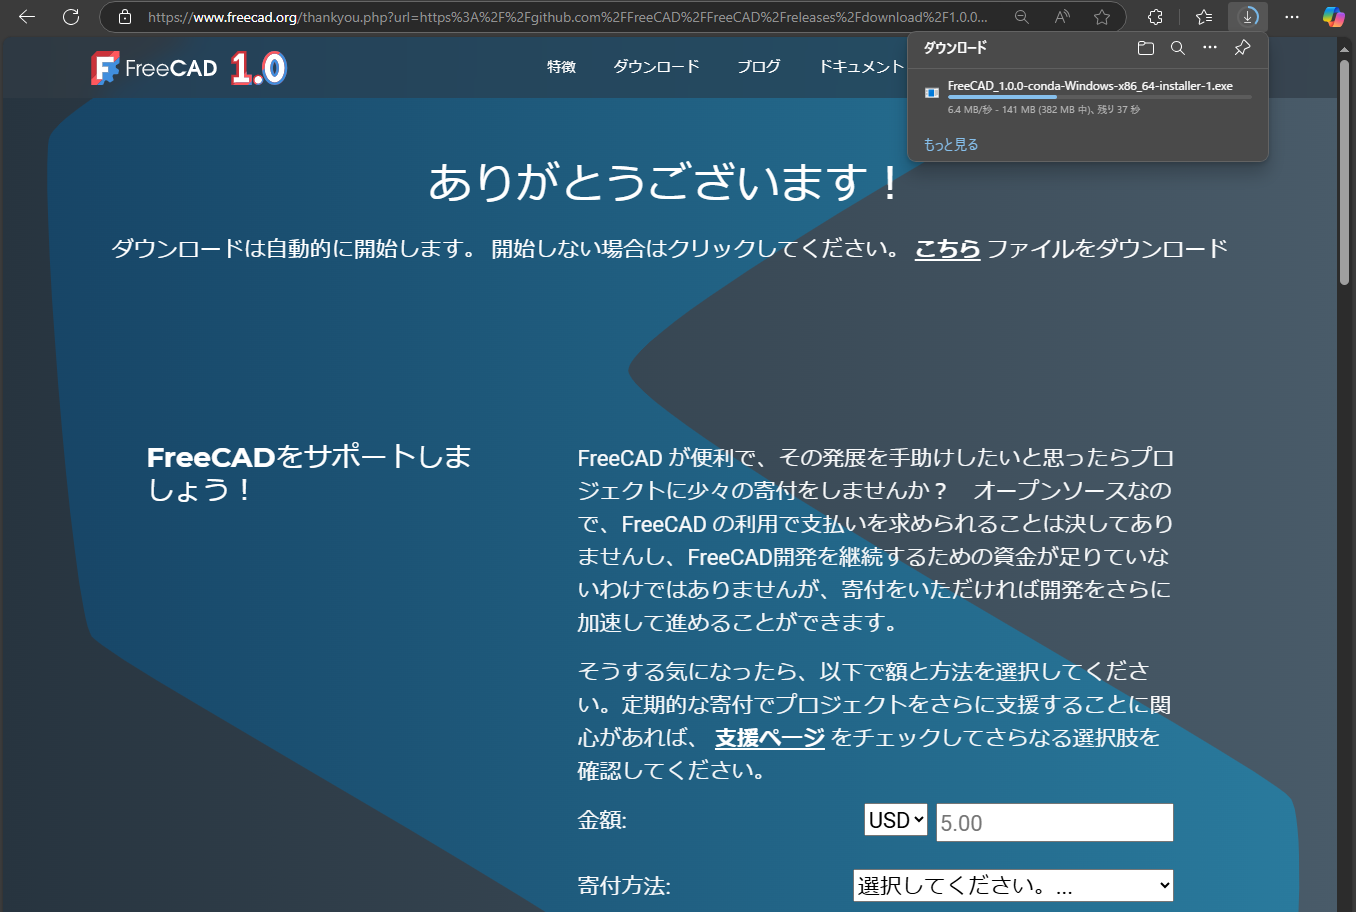Click the installer file icon in downloads
This screenshot has width=1356, height=912.
932,92
